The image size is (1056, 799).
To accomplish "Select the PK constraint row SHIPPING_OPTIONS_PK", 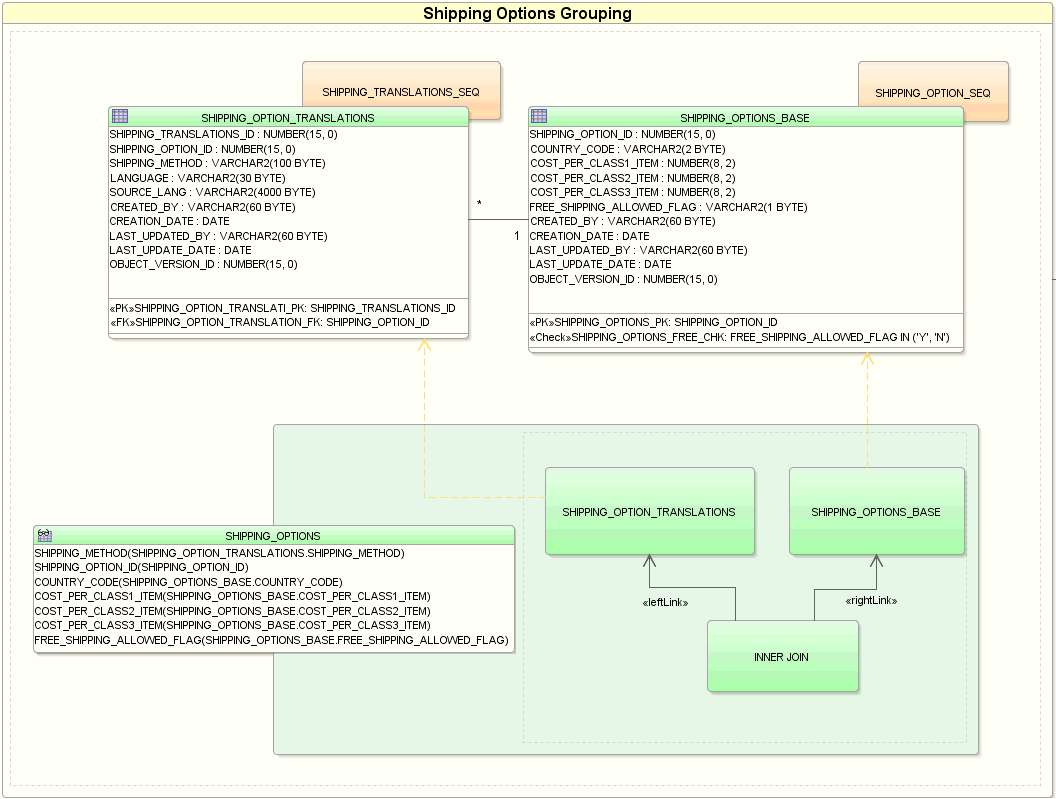I will point(653,322).
